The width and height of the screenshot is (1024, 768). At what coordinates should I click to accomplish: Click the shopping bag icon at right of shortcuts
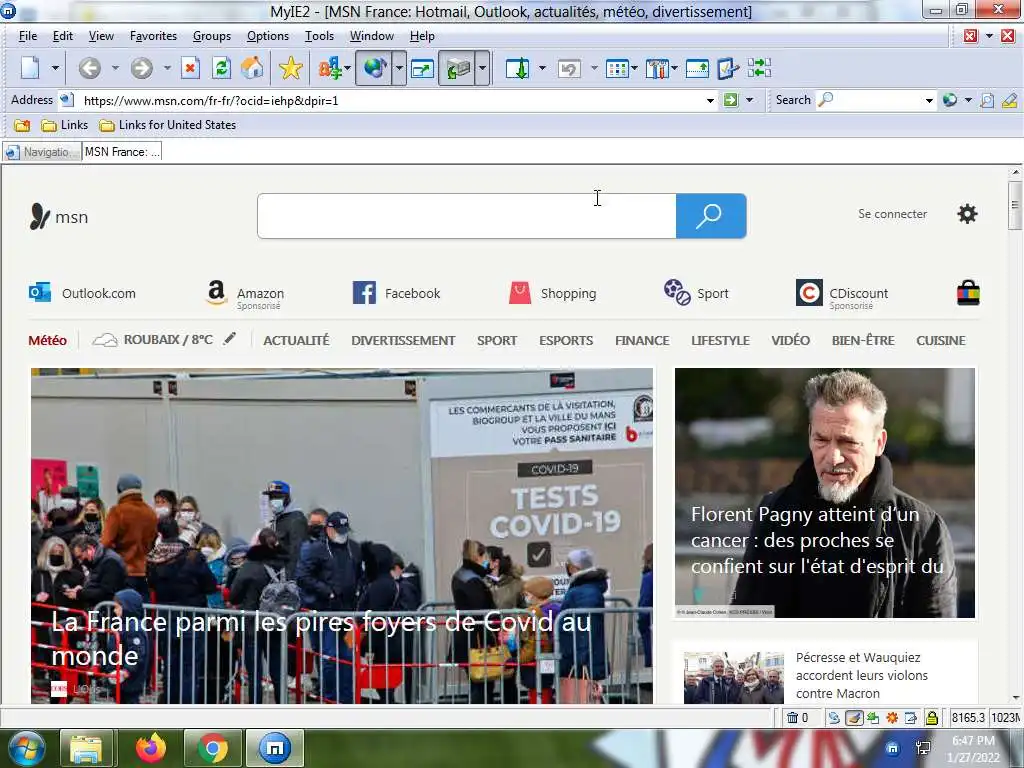[968, 293]
